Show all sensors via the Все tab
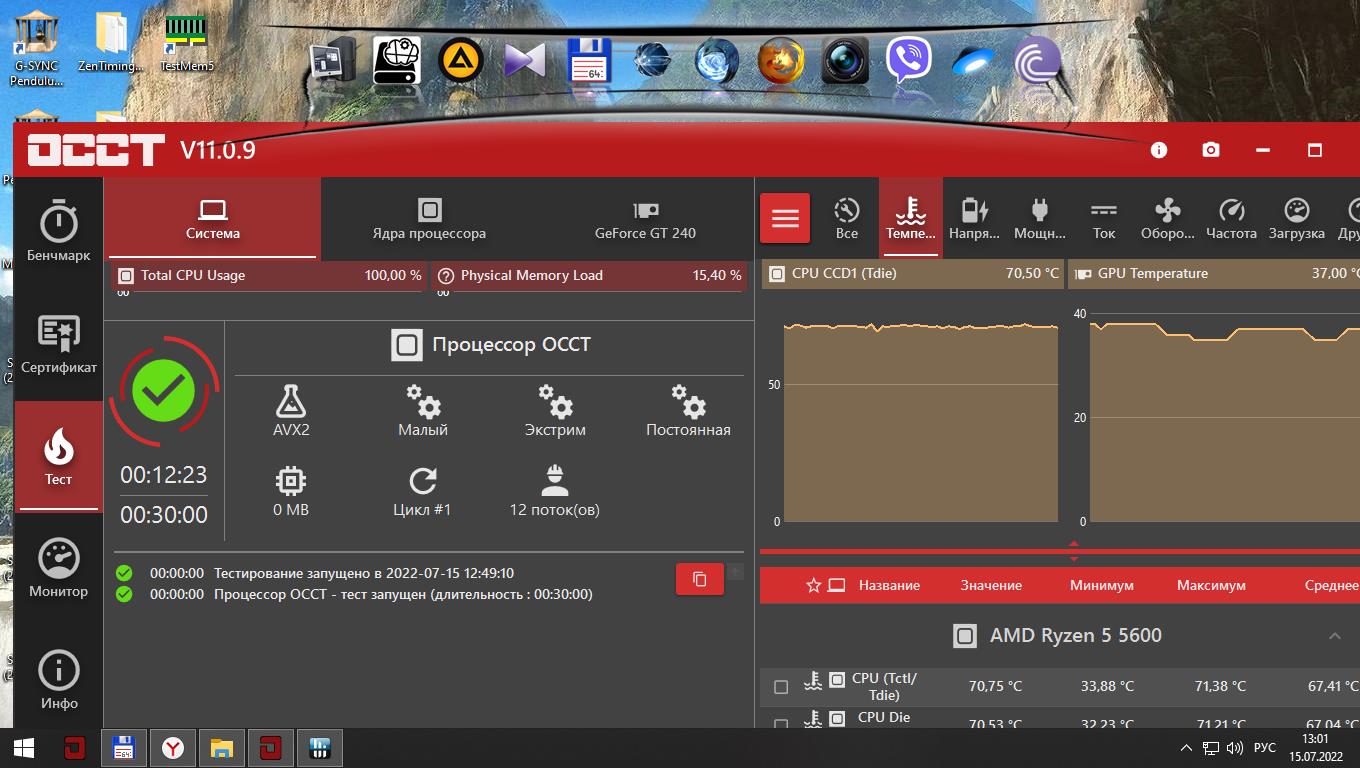 tap(847, 218)
